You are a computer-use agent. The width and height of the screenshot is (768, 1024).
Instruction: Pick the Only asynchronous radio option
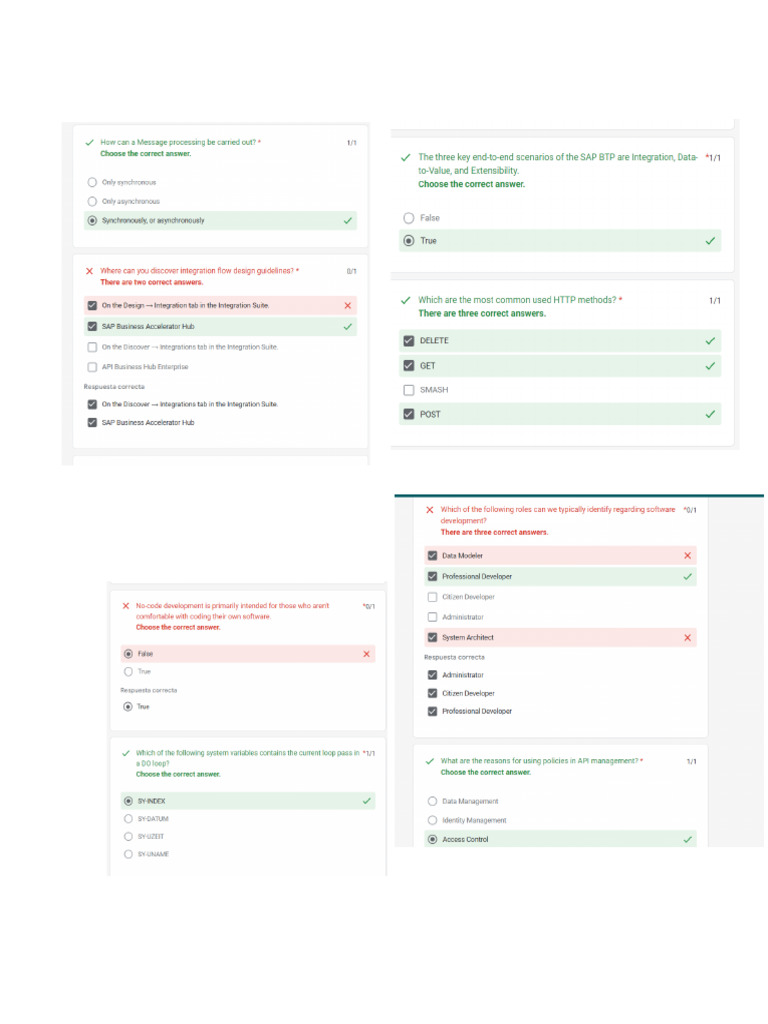(x=92, y=201)
